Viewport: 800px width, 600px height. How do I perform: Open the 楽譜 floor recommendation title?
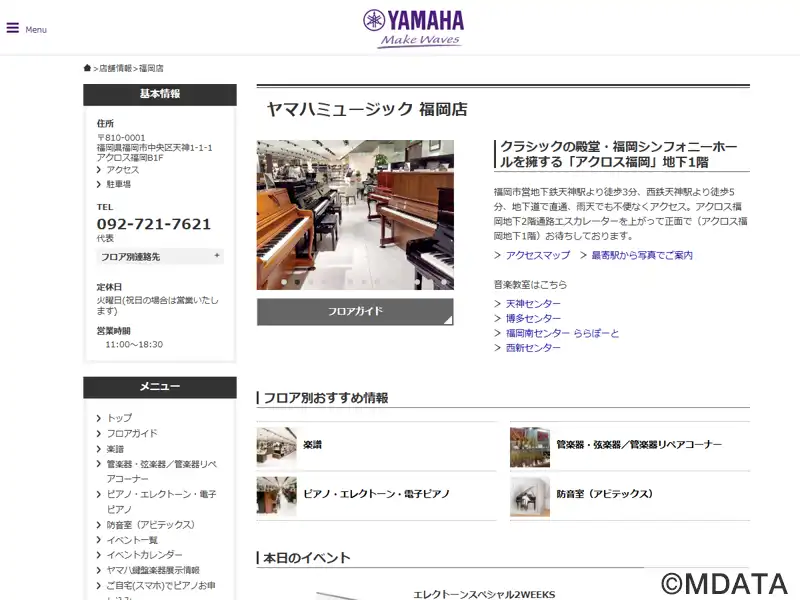[312, 445]
